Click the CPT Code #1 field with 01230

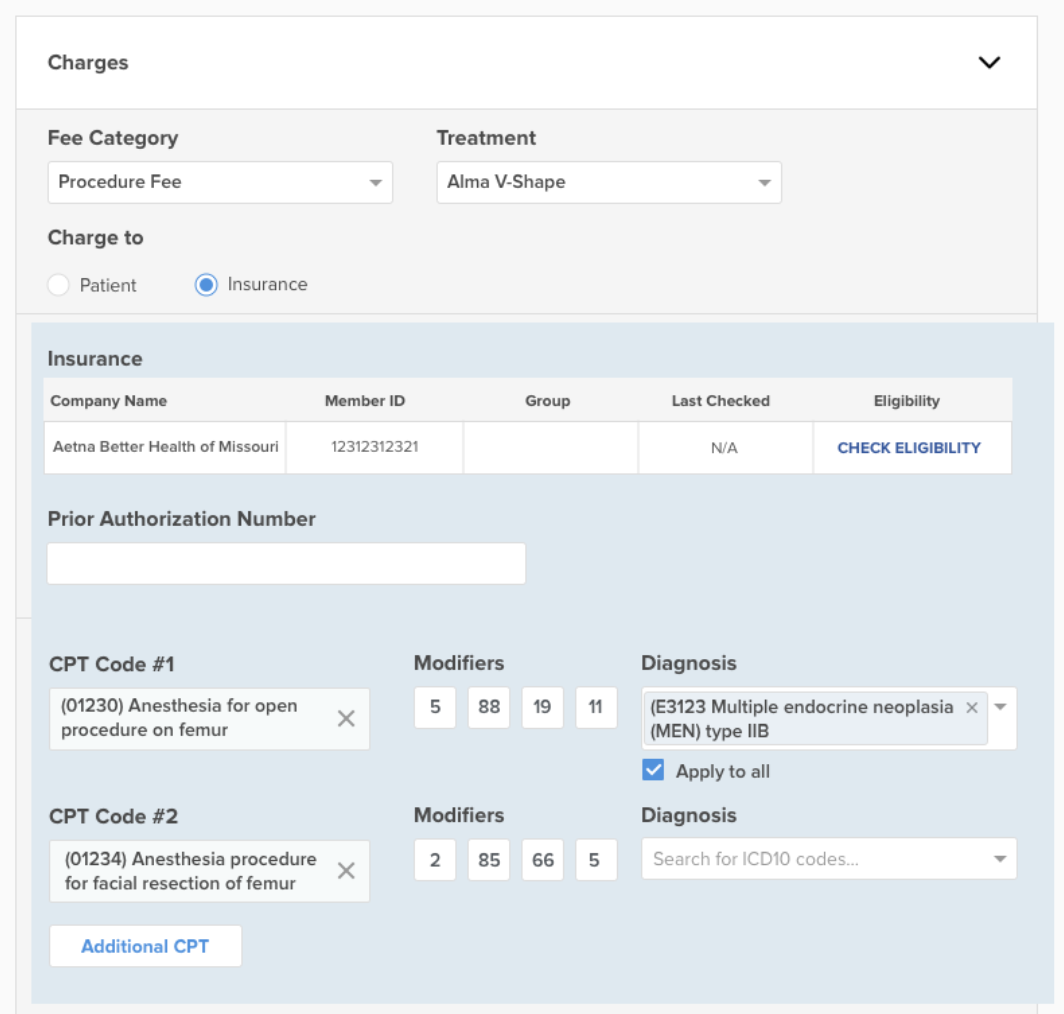tap(210, 719)
